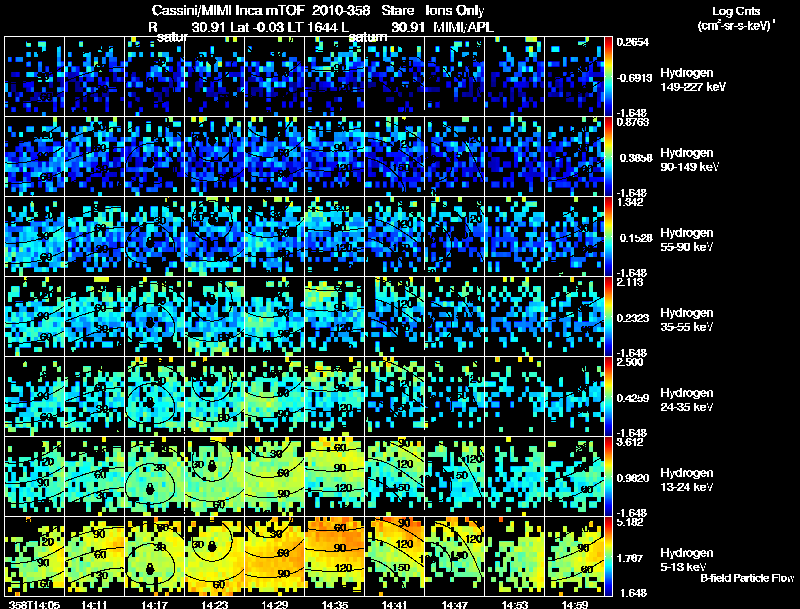The height and width of the screenshot is (609, 800).
Task: Open the 55-90 keV panel at 14:05
Action: (34, 236)
